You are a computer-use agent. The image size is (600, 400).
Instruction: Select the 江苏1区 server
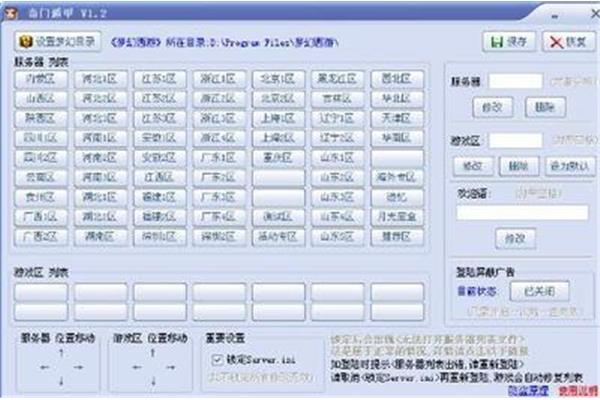pos(160,79)
